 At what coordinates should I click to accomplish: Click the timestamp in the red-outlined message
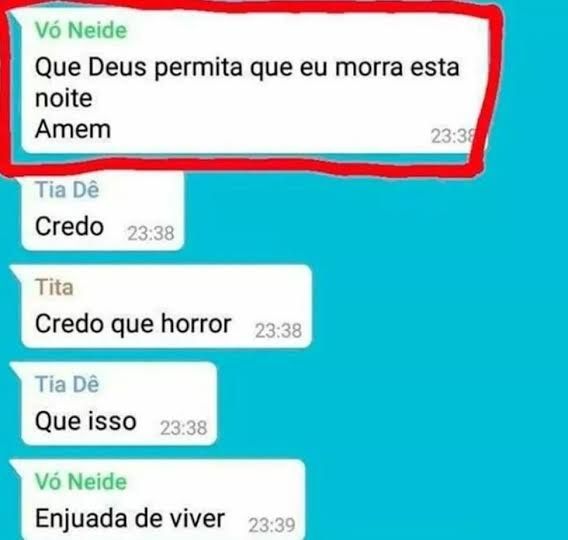[x=453, y=137]
